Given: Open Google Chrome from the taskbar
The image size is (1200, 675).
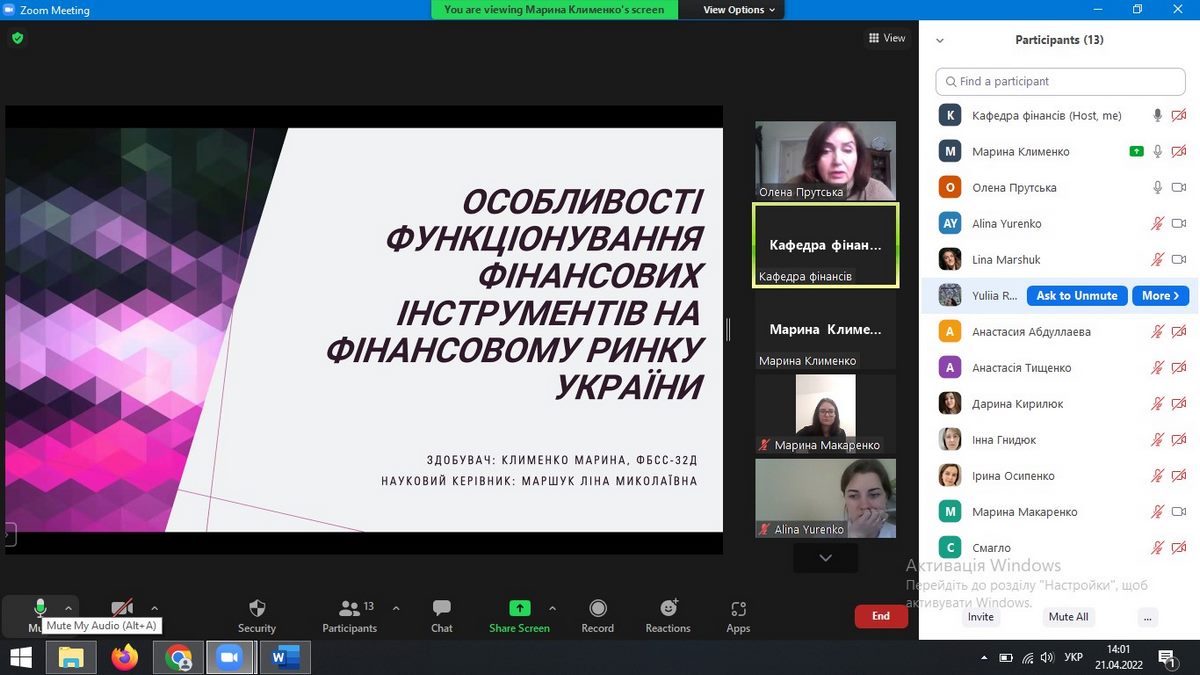Looking at the screenshot, I should tap(178, 657).
